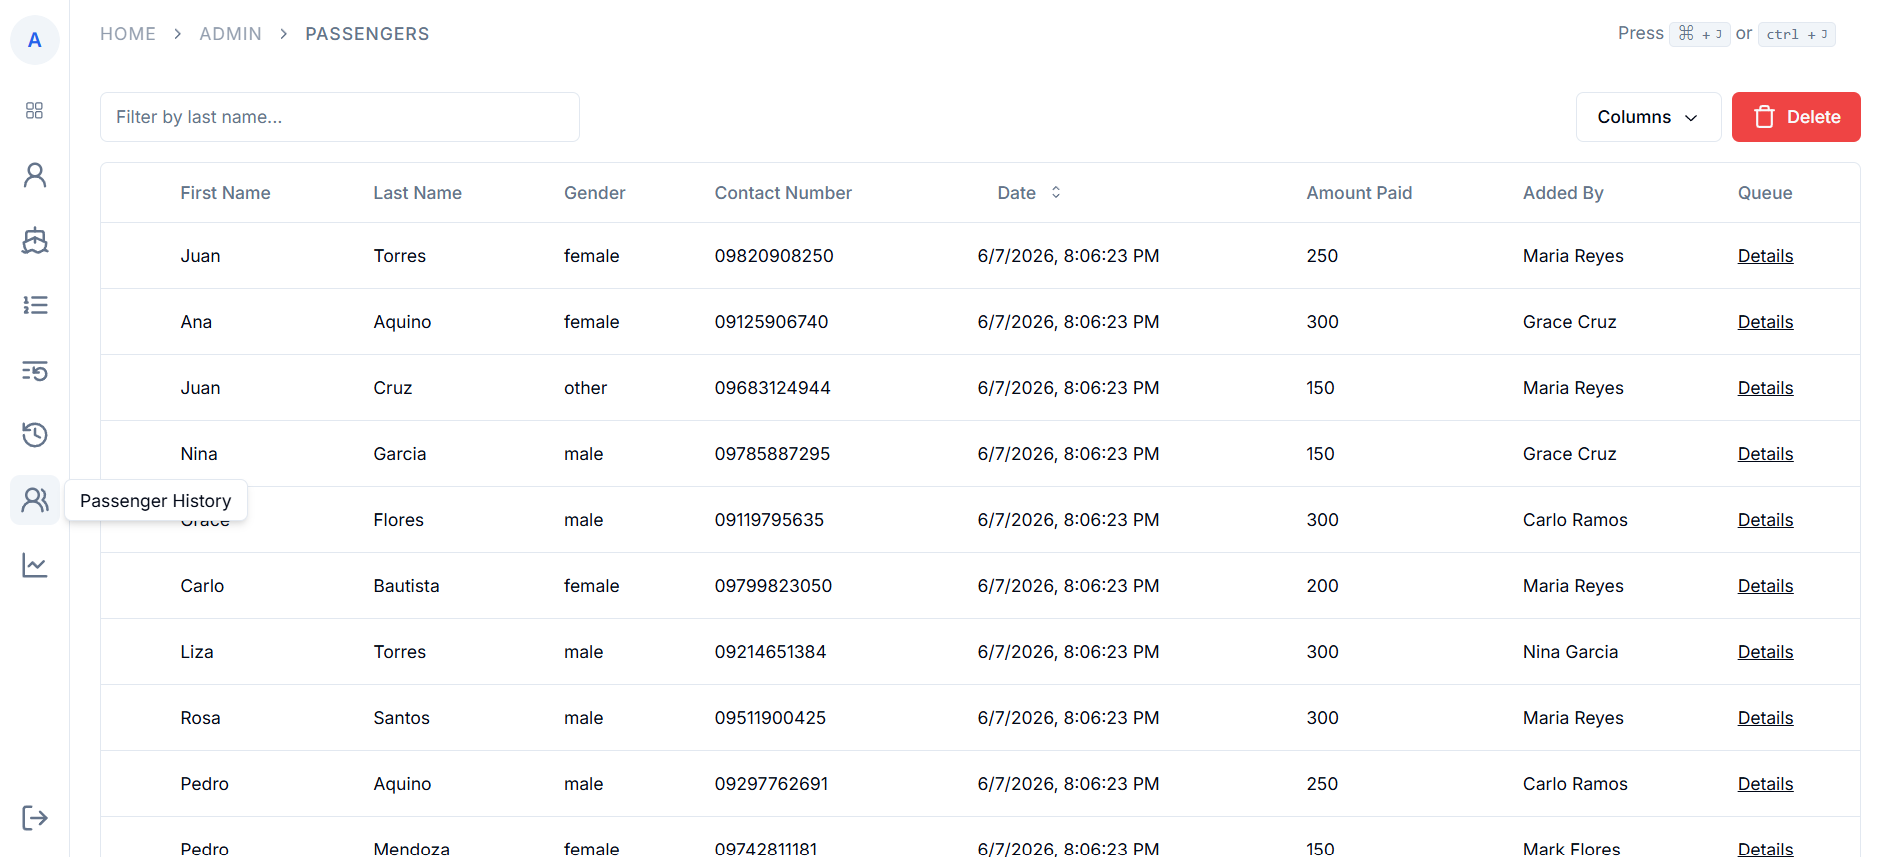Image resolution: width=1895 pixels, height=857 pixels.
Task: Select contact number 09214651384
Action: click(770, 652)
